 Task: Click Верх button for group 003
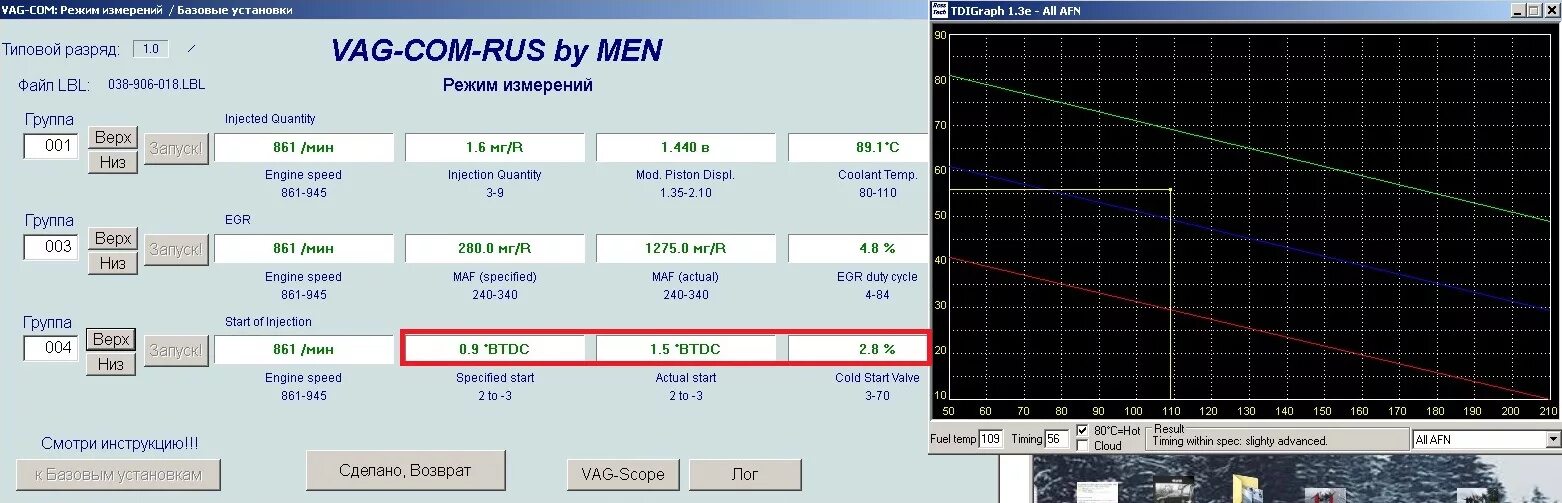click(113, 238)
